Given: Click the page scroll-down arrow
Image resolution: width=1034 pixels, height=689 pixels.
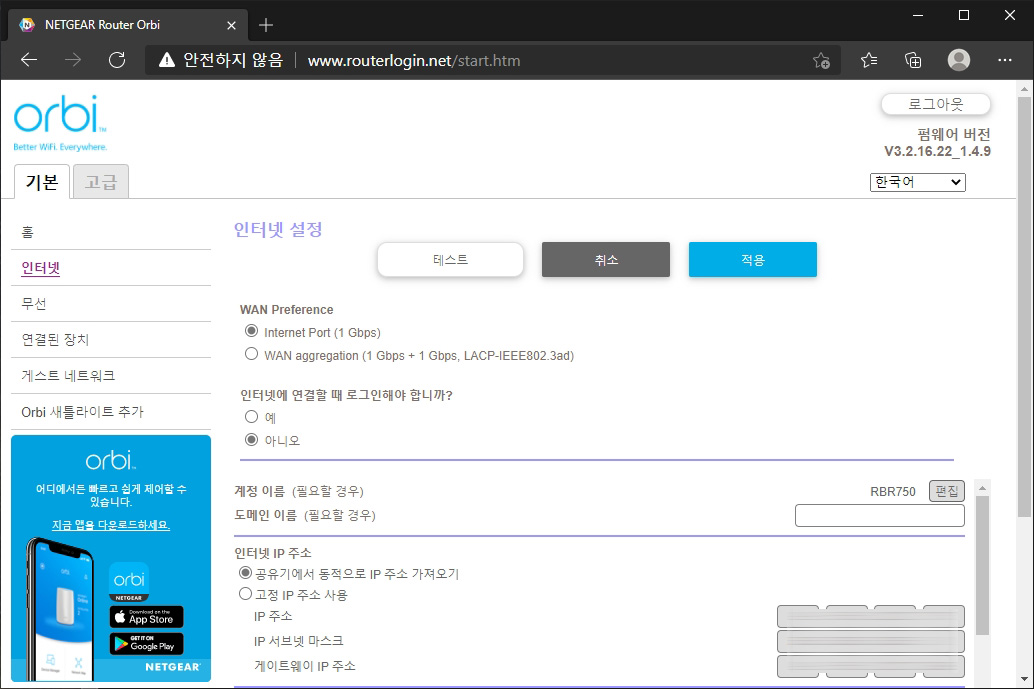Looking at the screenshot, I should (1024, 679).
